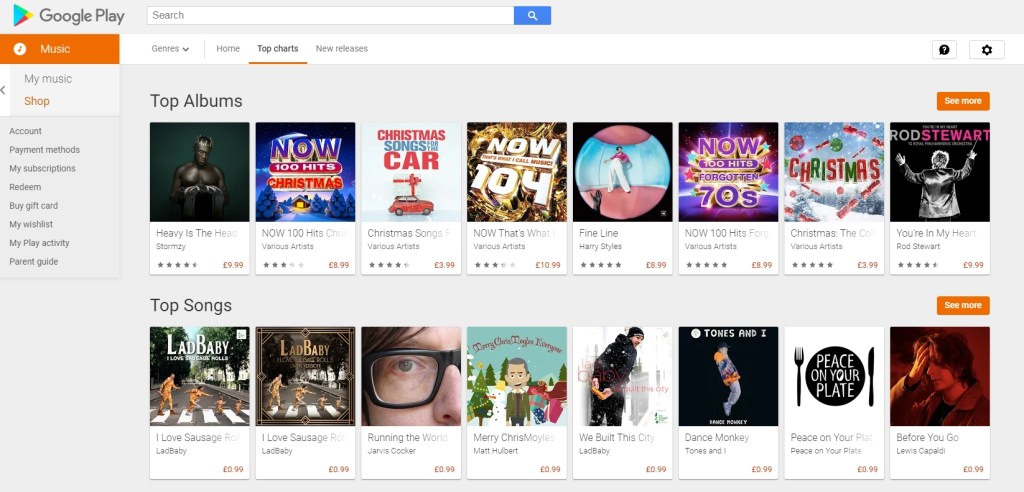Open My music in sidebar
This screenshot has height=492, width=1024.
[48, 79]
